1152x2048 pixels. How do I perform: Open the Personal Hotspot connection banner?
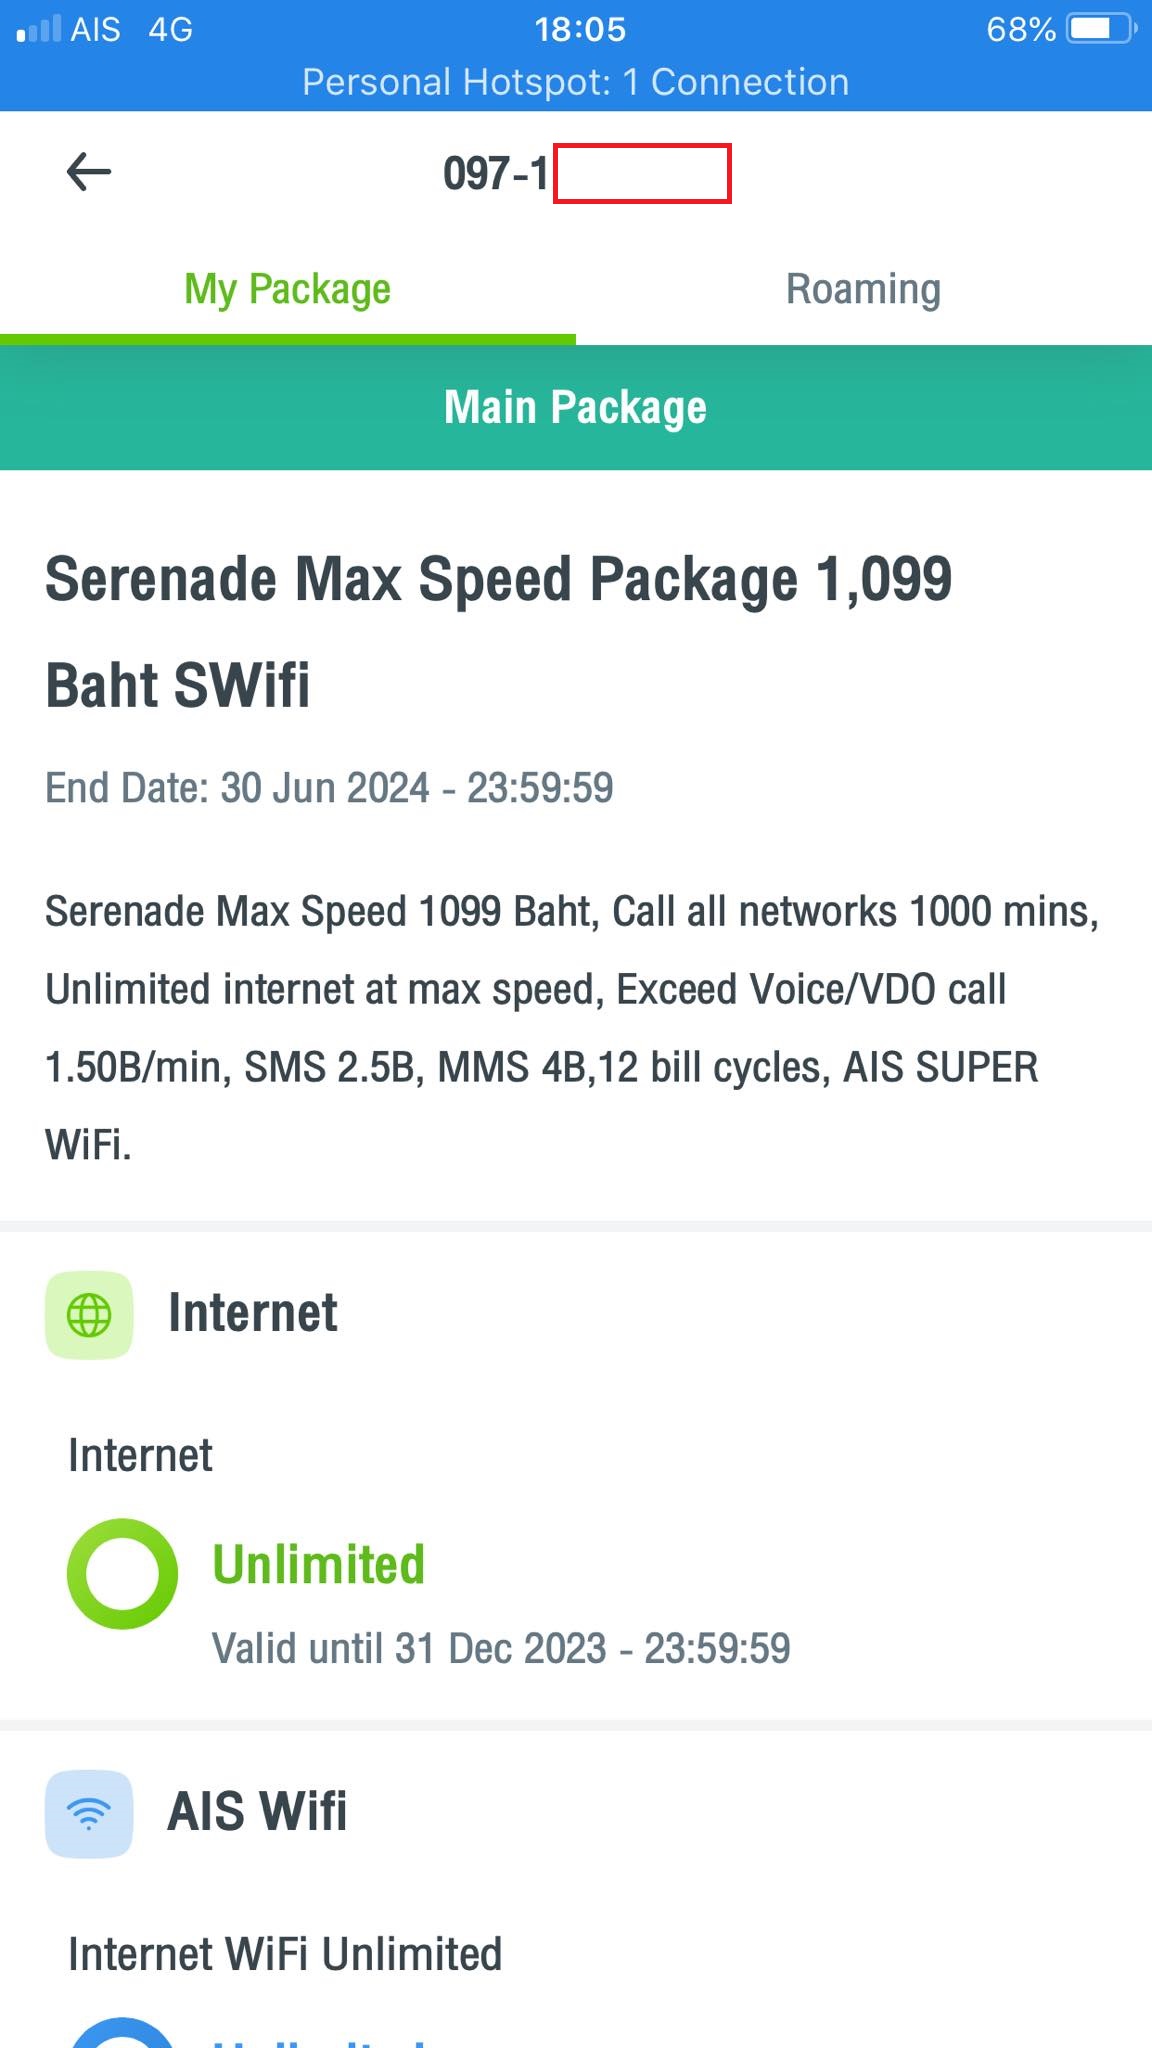click(x=576, y=82)
